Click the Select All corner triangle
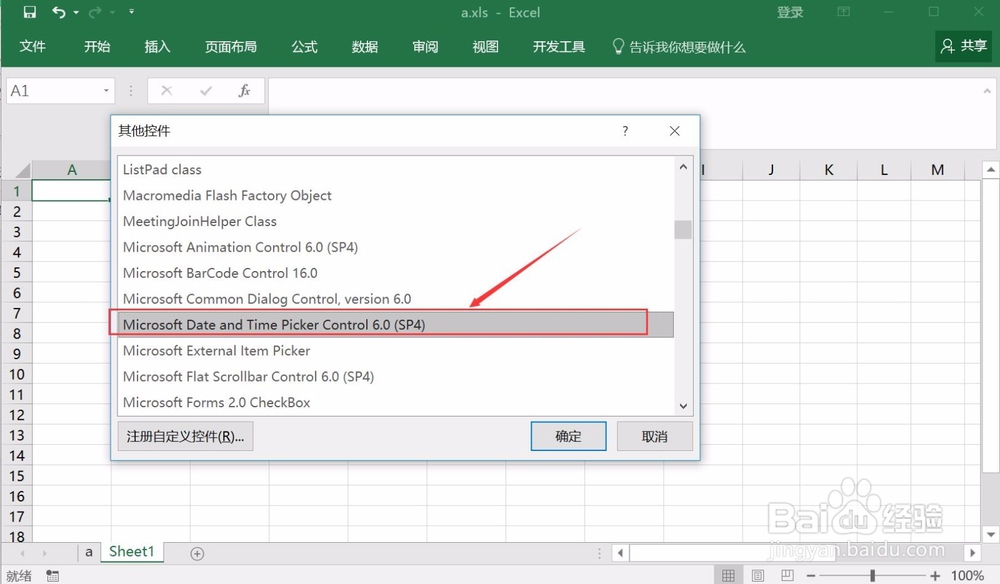The width and height of the screenshot is (1000, 584). tap(22, 170)
